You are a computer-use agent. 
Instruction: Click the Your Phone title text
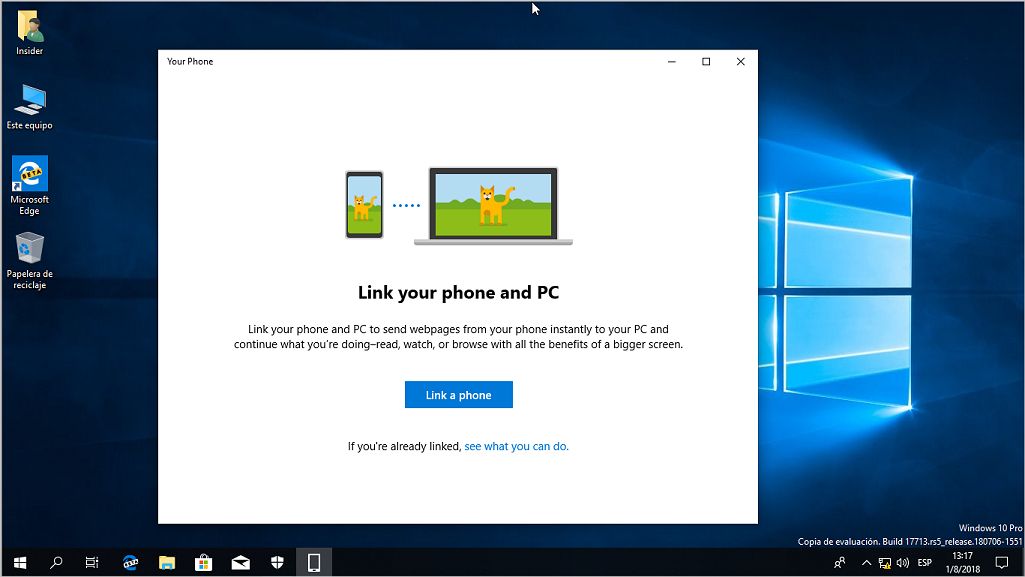190,61
